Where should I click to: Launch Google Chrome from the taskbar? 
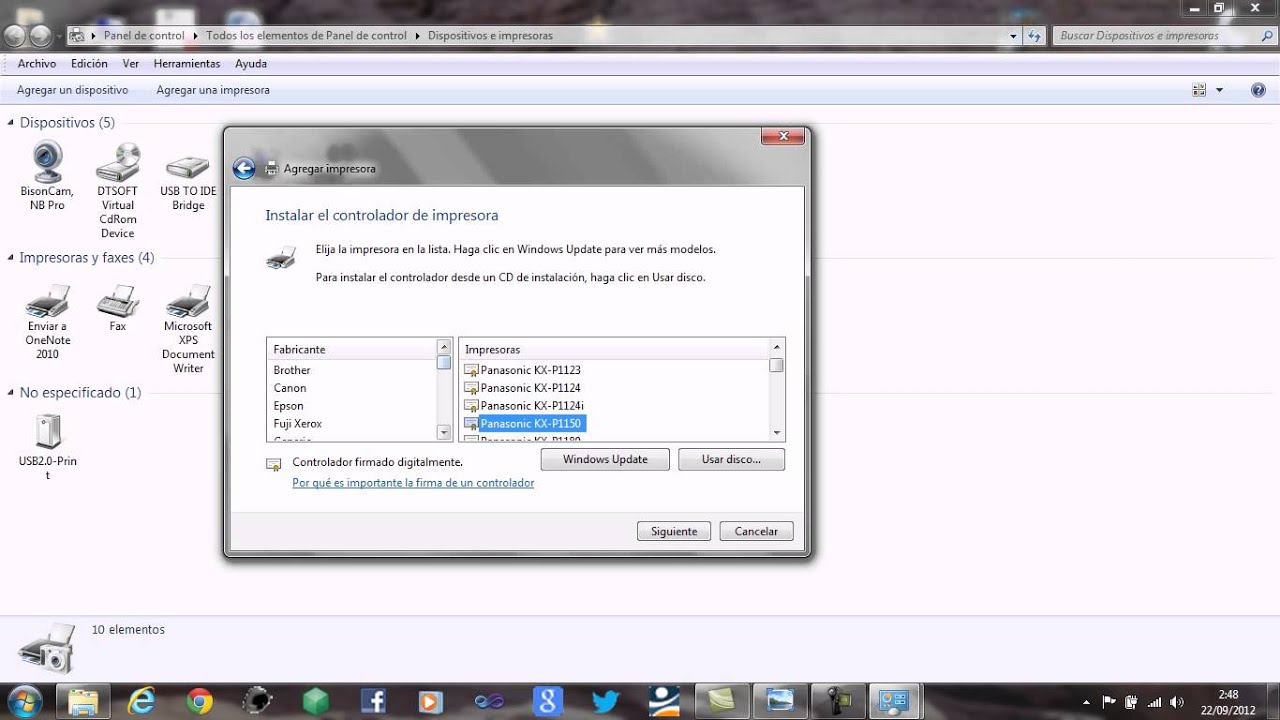199,701
